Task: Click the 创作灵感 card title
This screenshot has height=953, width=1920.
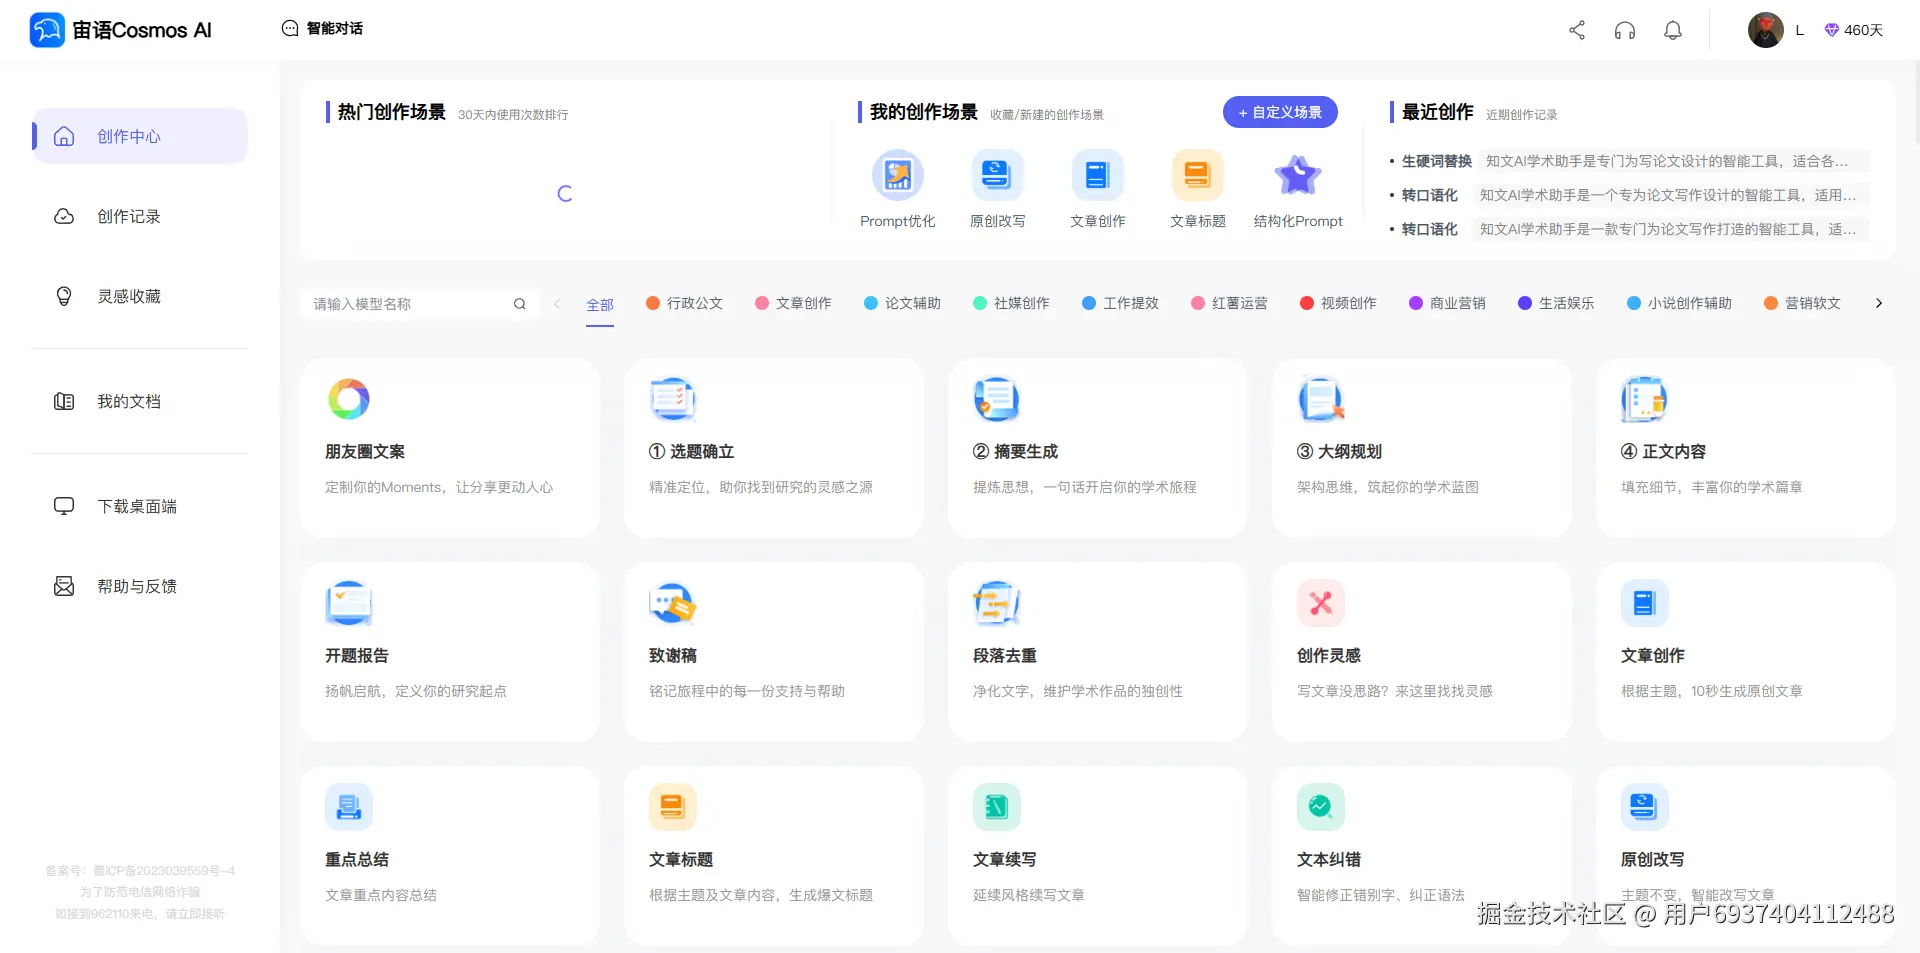Action: pos(1329,656)
